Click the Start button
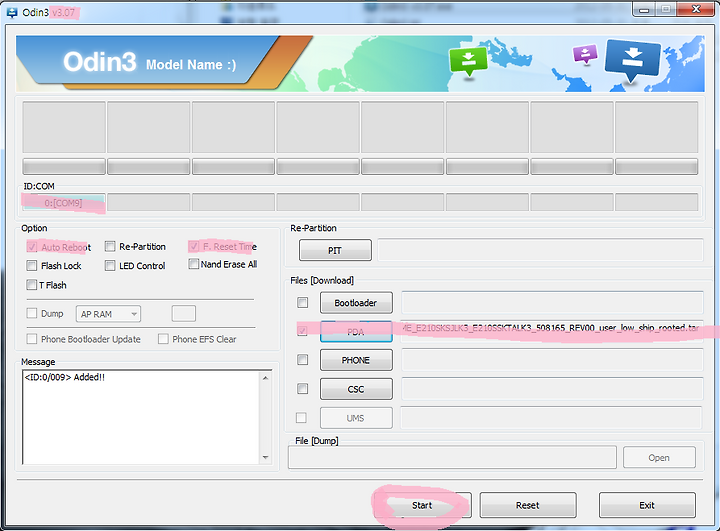720x531 pixels. 422,505
